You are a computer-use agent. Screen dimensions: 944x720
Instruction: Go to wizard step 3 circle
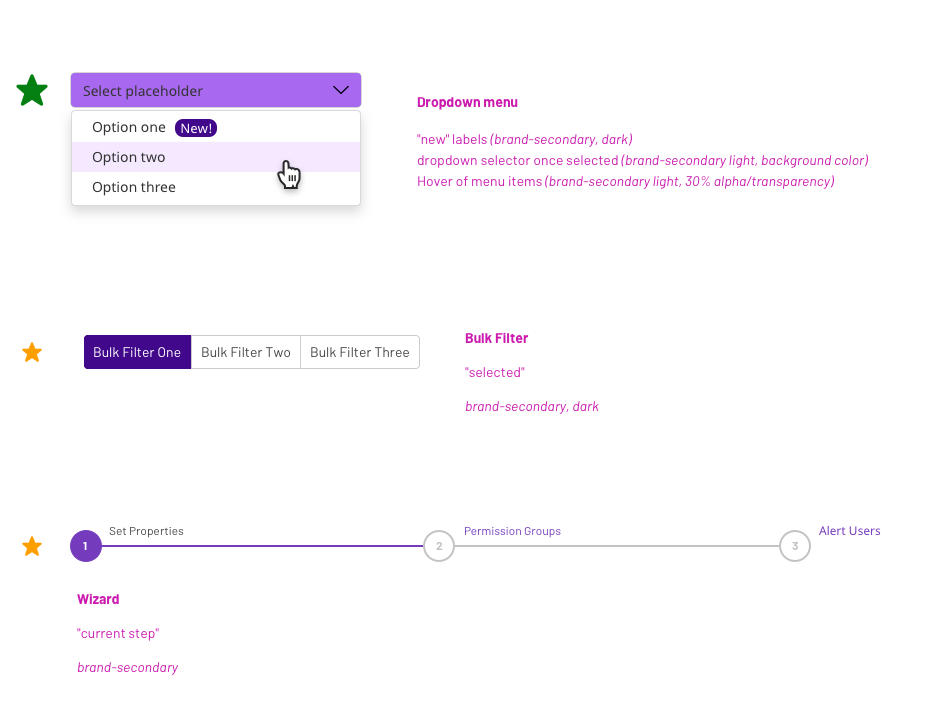[795, 546]
